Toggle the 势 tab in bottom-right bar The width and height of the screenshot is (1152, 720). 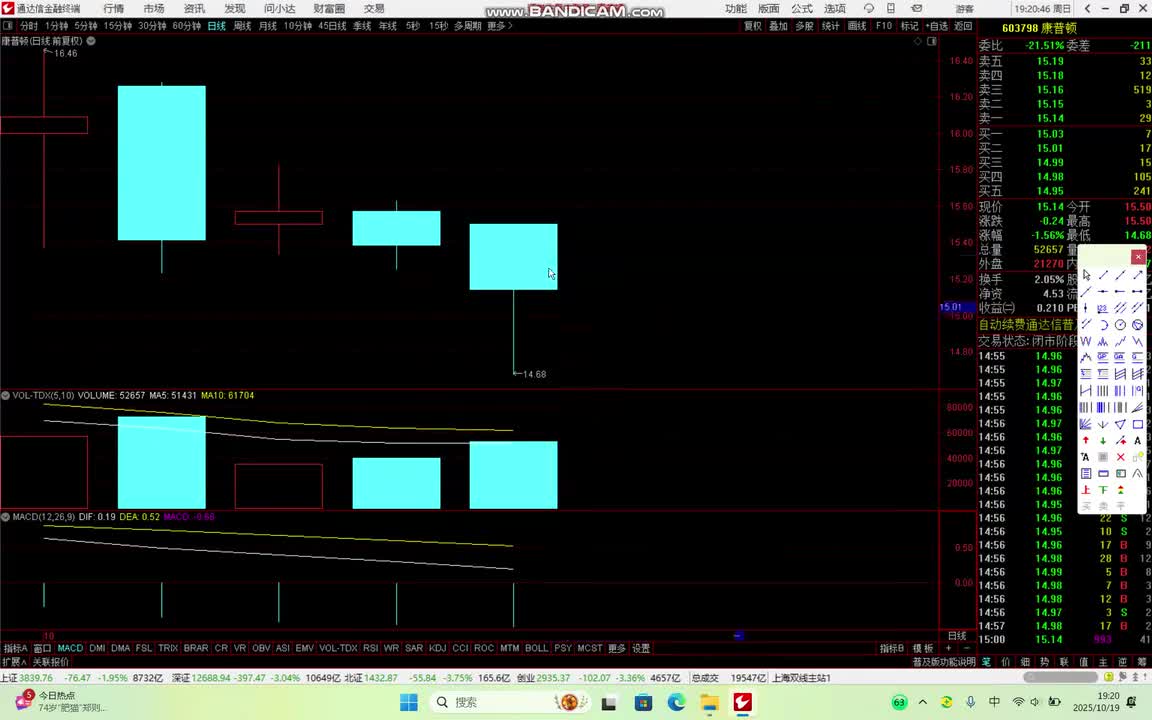(1044, 662)
